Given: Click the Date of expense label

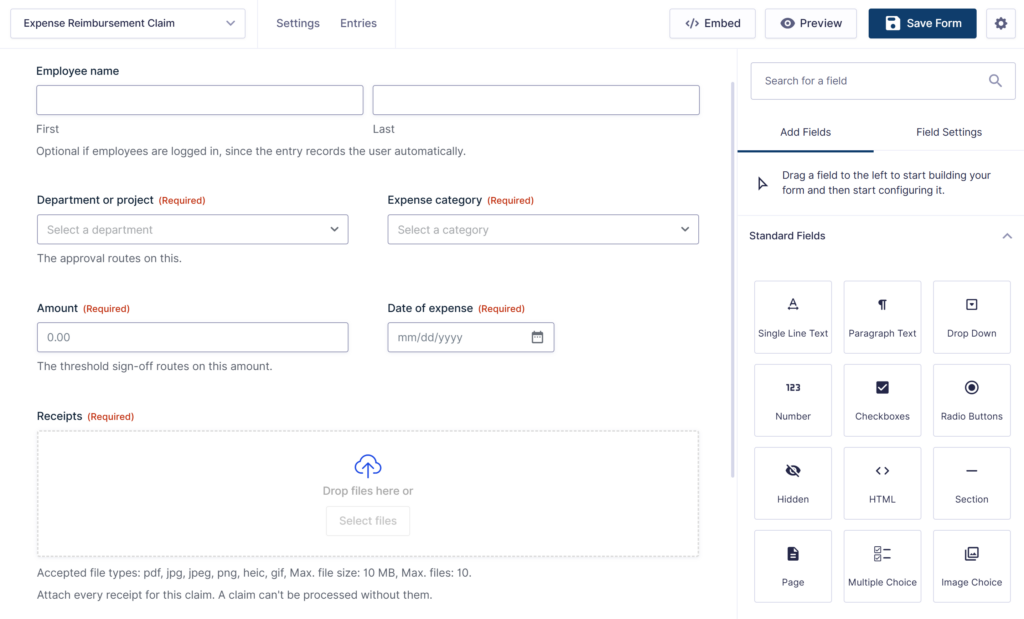Looking at the screenshot, I should coord(430,308).
